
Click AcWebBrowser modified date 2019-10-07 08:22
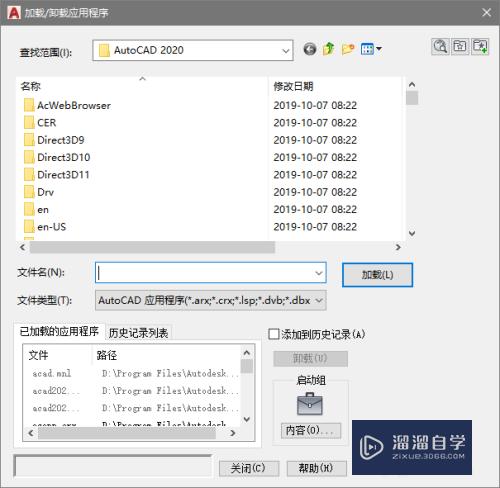pyautogui.click(x=315, y=105)
